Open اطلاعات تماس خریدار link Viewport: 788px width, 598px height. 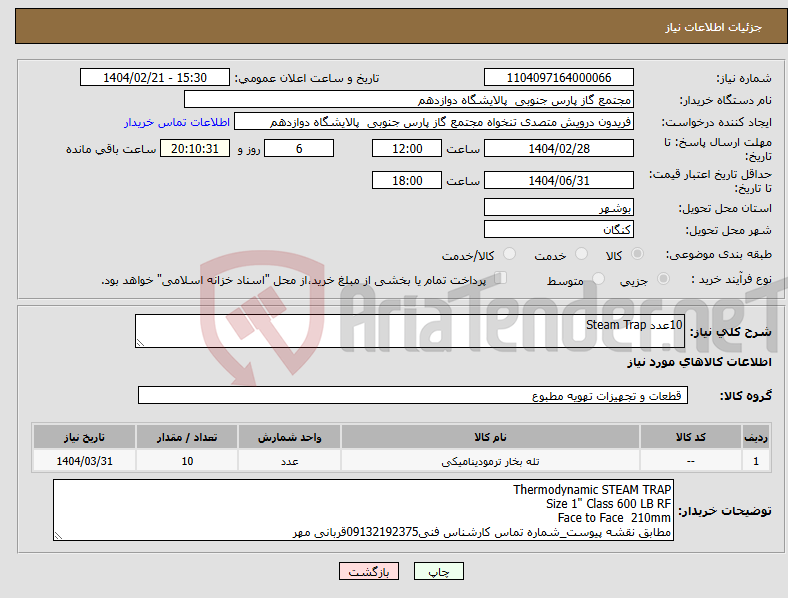point(177,122)
